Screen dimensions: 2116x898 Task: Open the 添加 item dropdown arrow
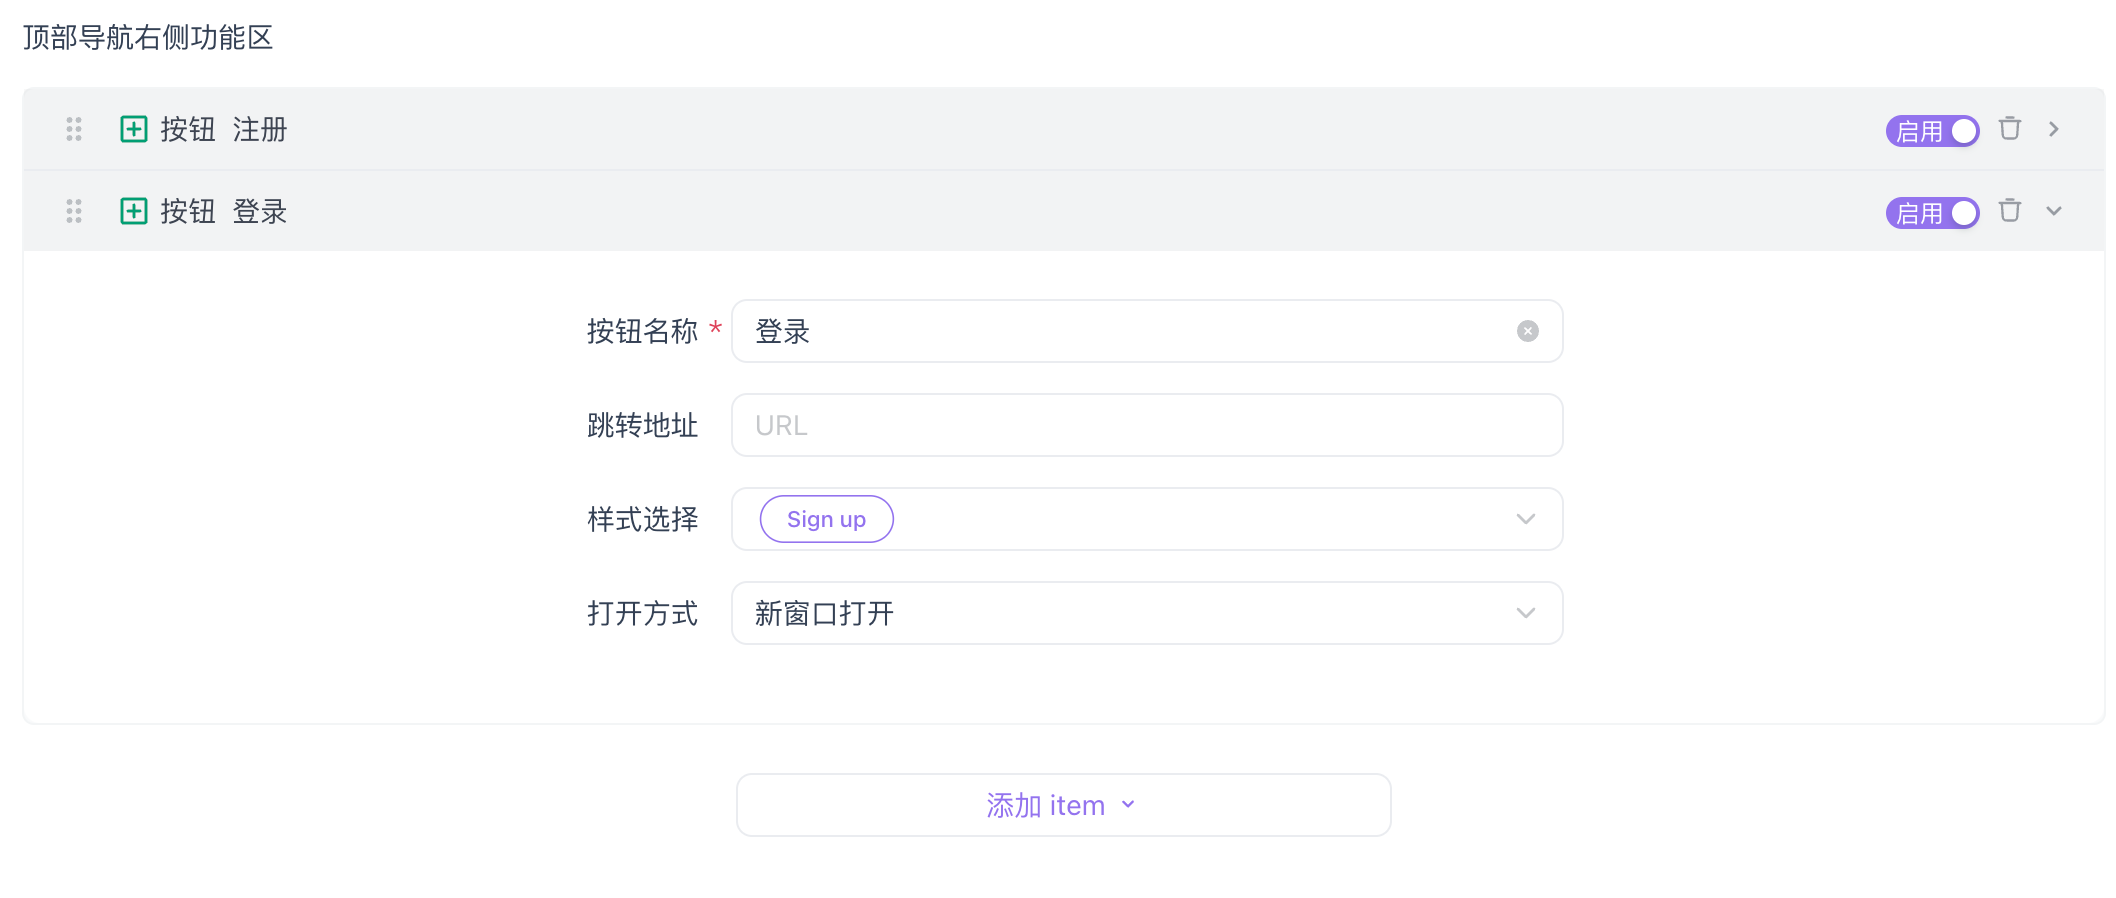click(x=1129, y=804)
